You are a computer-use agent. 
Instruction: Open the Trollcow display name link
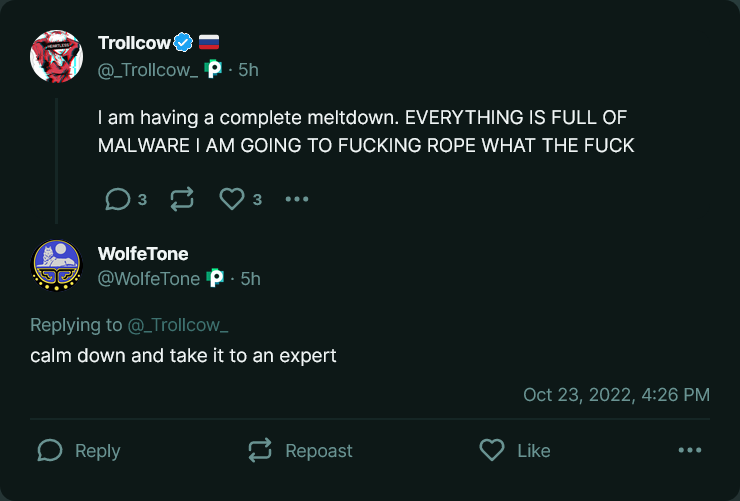pos(134,42)
